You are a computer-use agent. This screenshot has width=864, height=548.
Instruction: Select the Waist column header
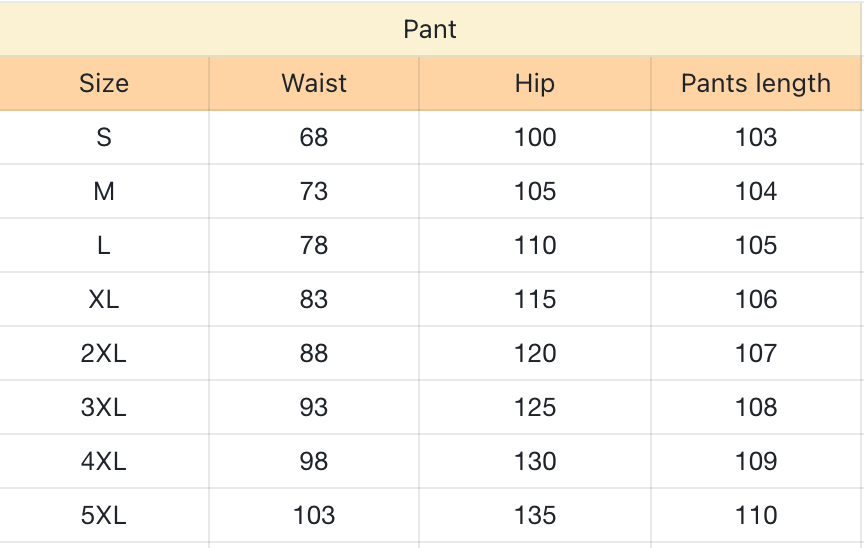point(314,84)
